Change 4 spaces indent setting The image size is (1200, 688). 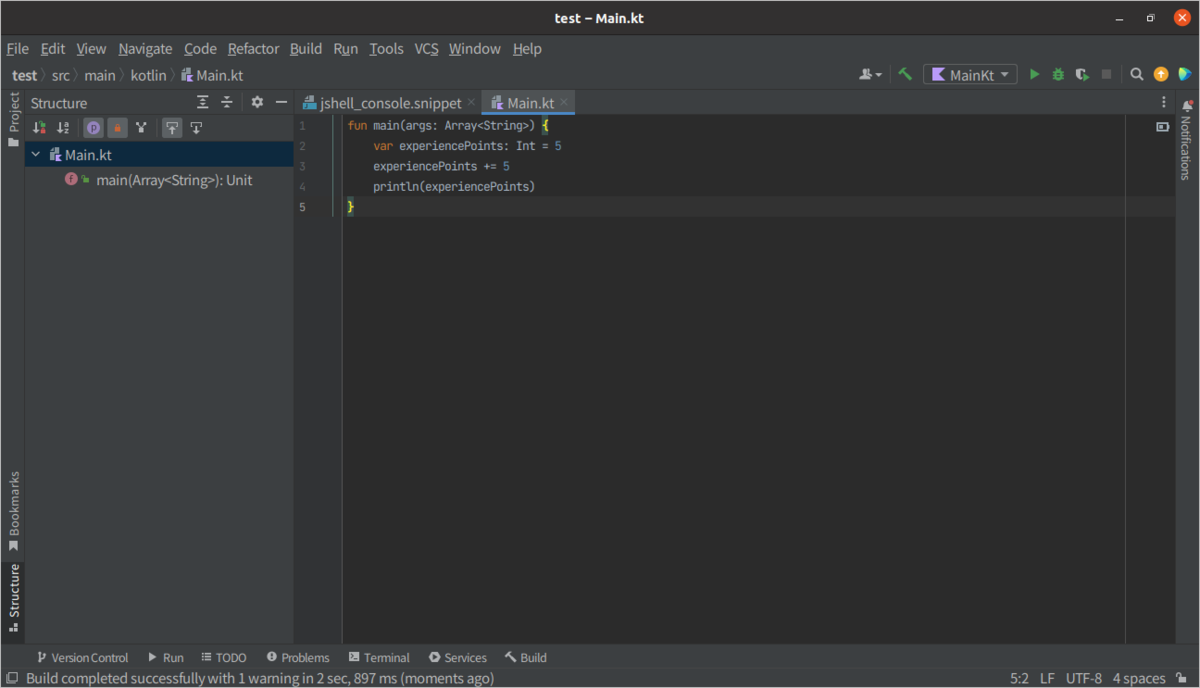click(1138, 678)
